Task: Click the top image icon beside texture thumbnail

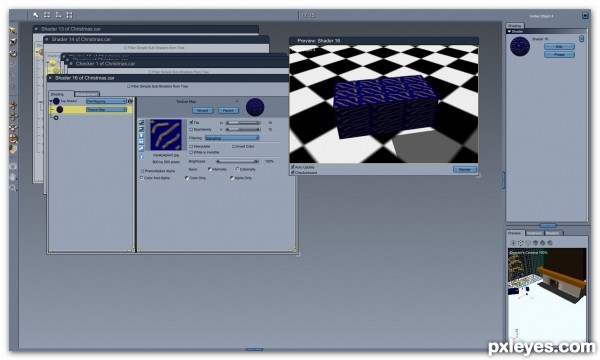Action: click(x=141, y=122)
